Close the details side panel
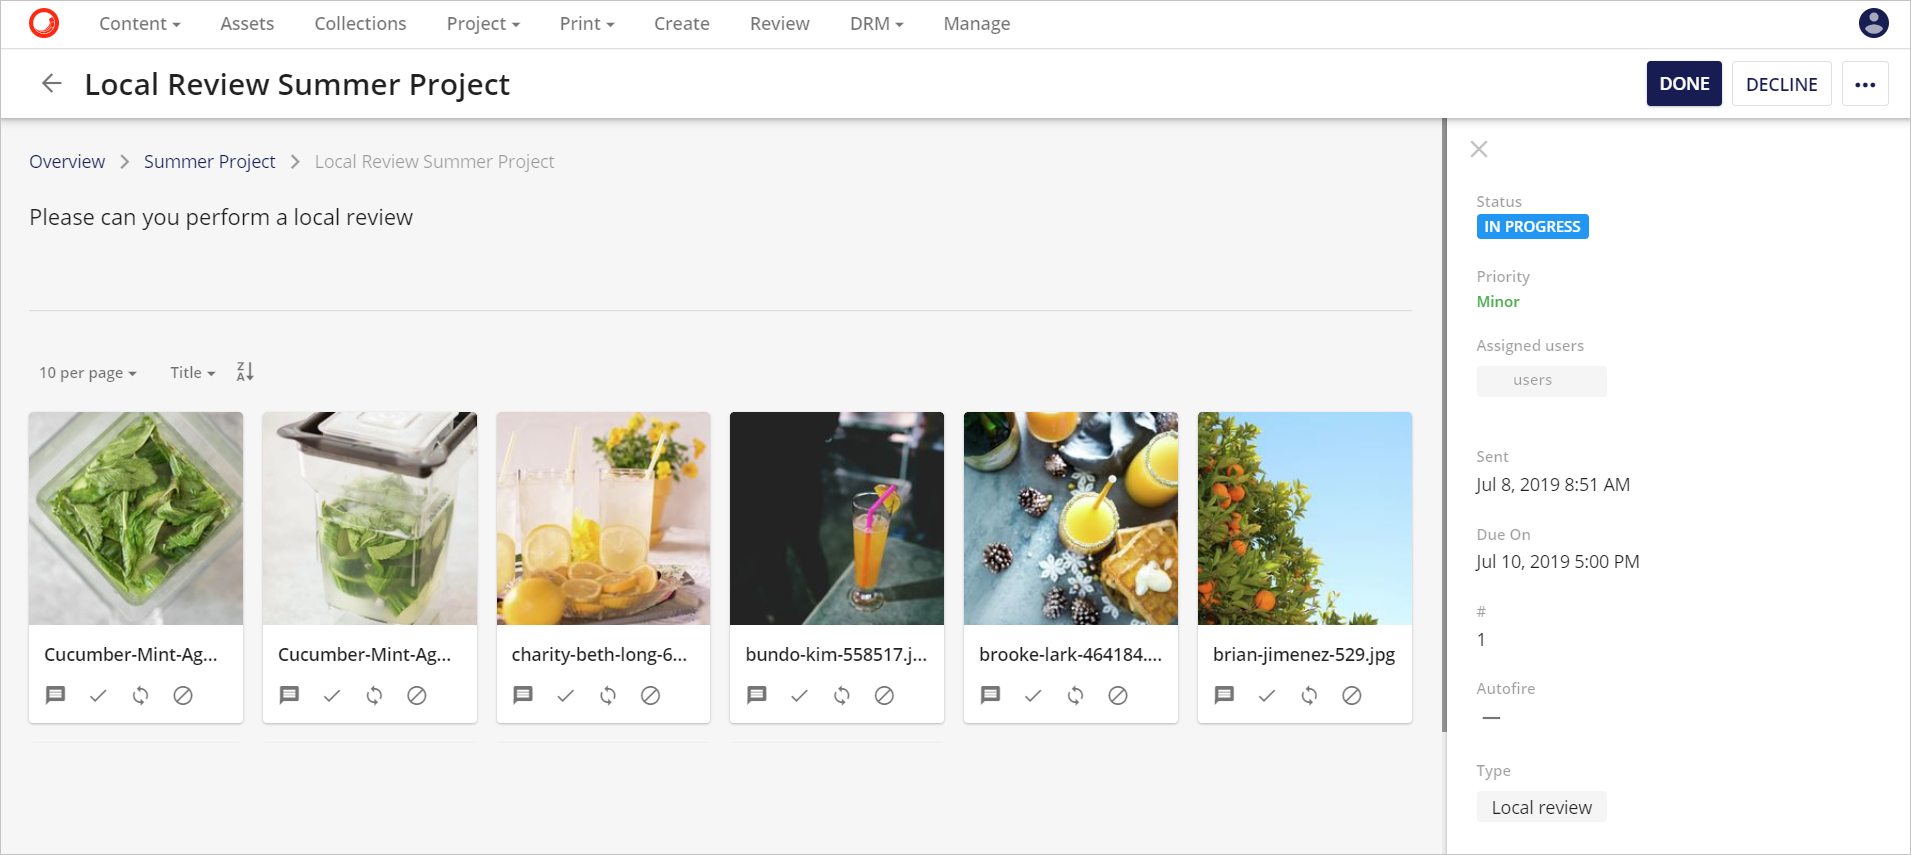 click(1479, 149)
